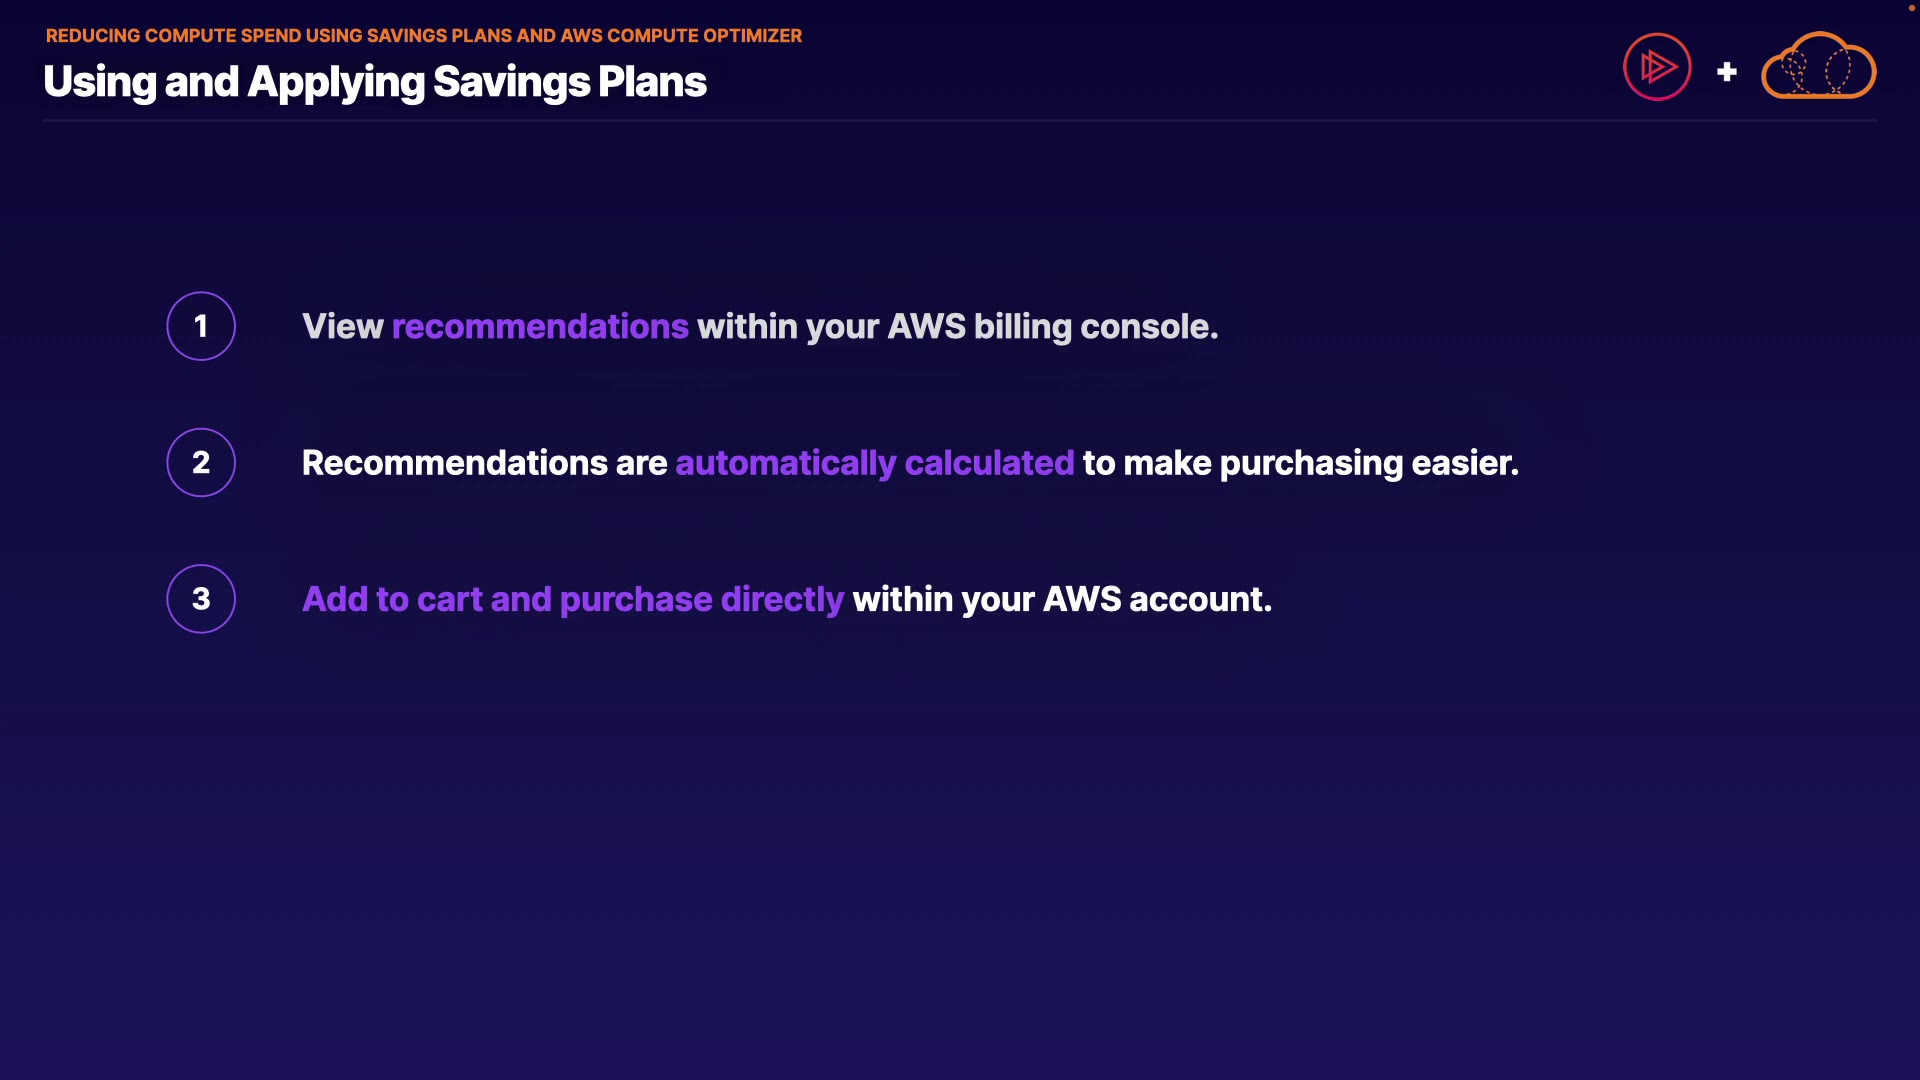Click the purple "Add to cart and purchase directly" text
This screenshot has height=1080, width=1920.
click(x=572, y=599)
